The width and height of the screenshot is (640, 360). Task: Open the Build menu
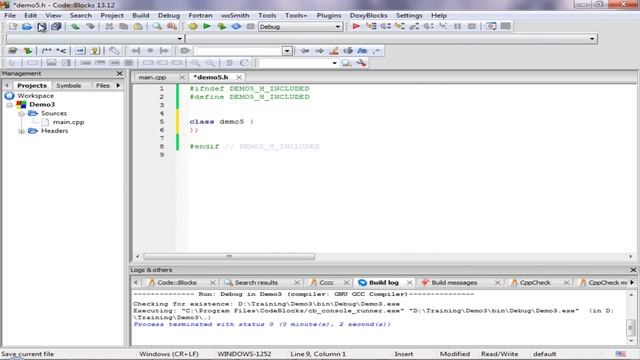141,16
